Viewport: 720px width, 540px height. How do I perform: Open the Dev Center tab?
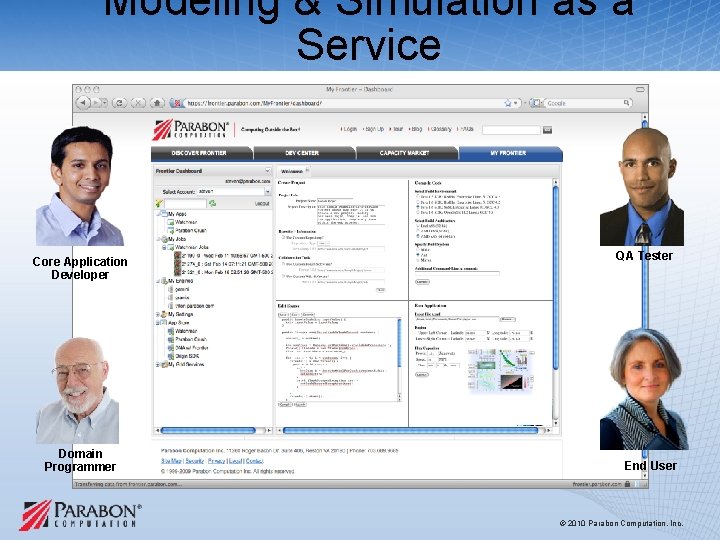tap(304, 153)
